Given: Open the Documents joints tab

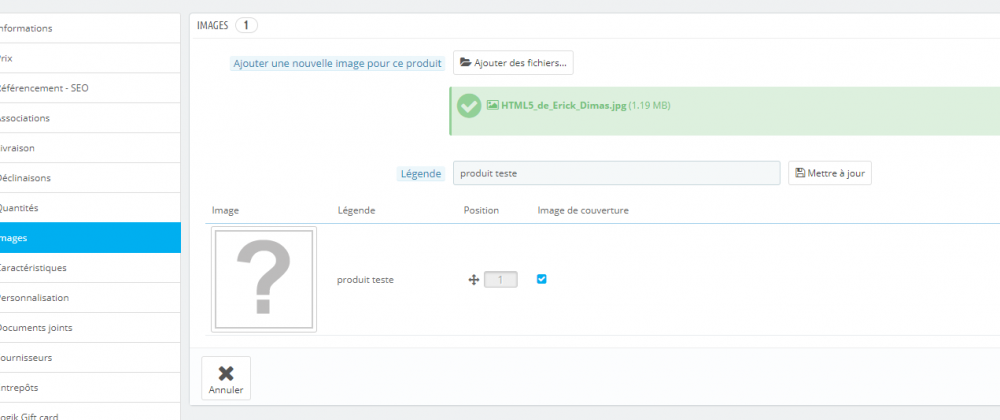Looking at the screenshot, I should point(89,328).
